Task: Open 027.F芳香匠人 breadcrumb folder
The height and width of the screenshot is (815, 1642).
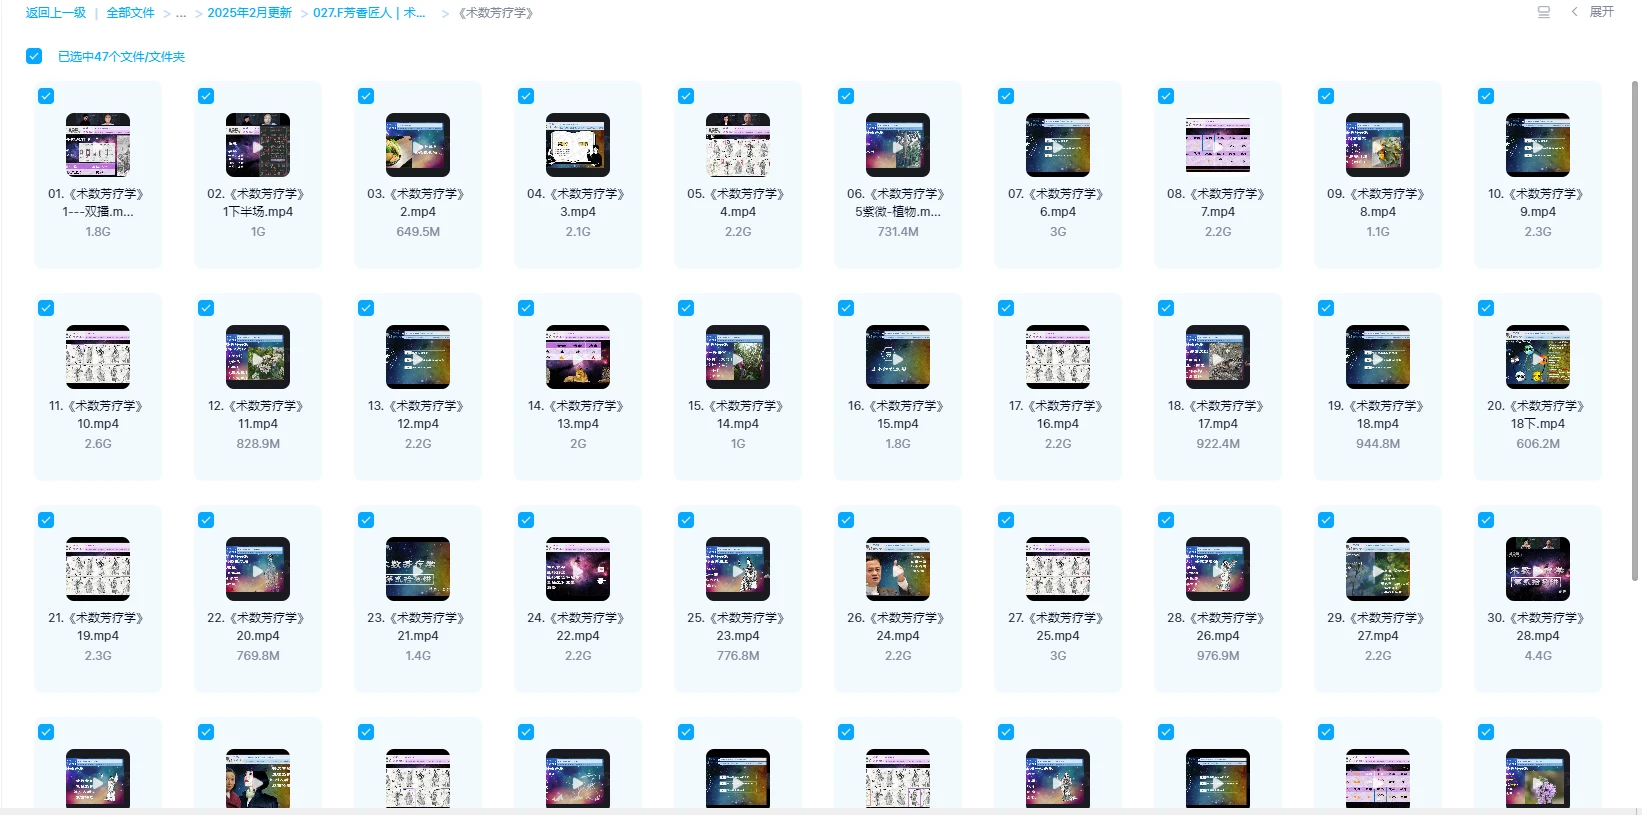Action: click(x=369, y=13)
